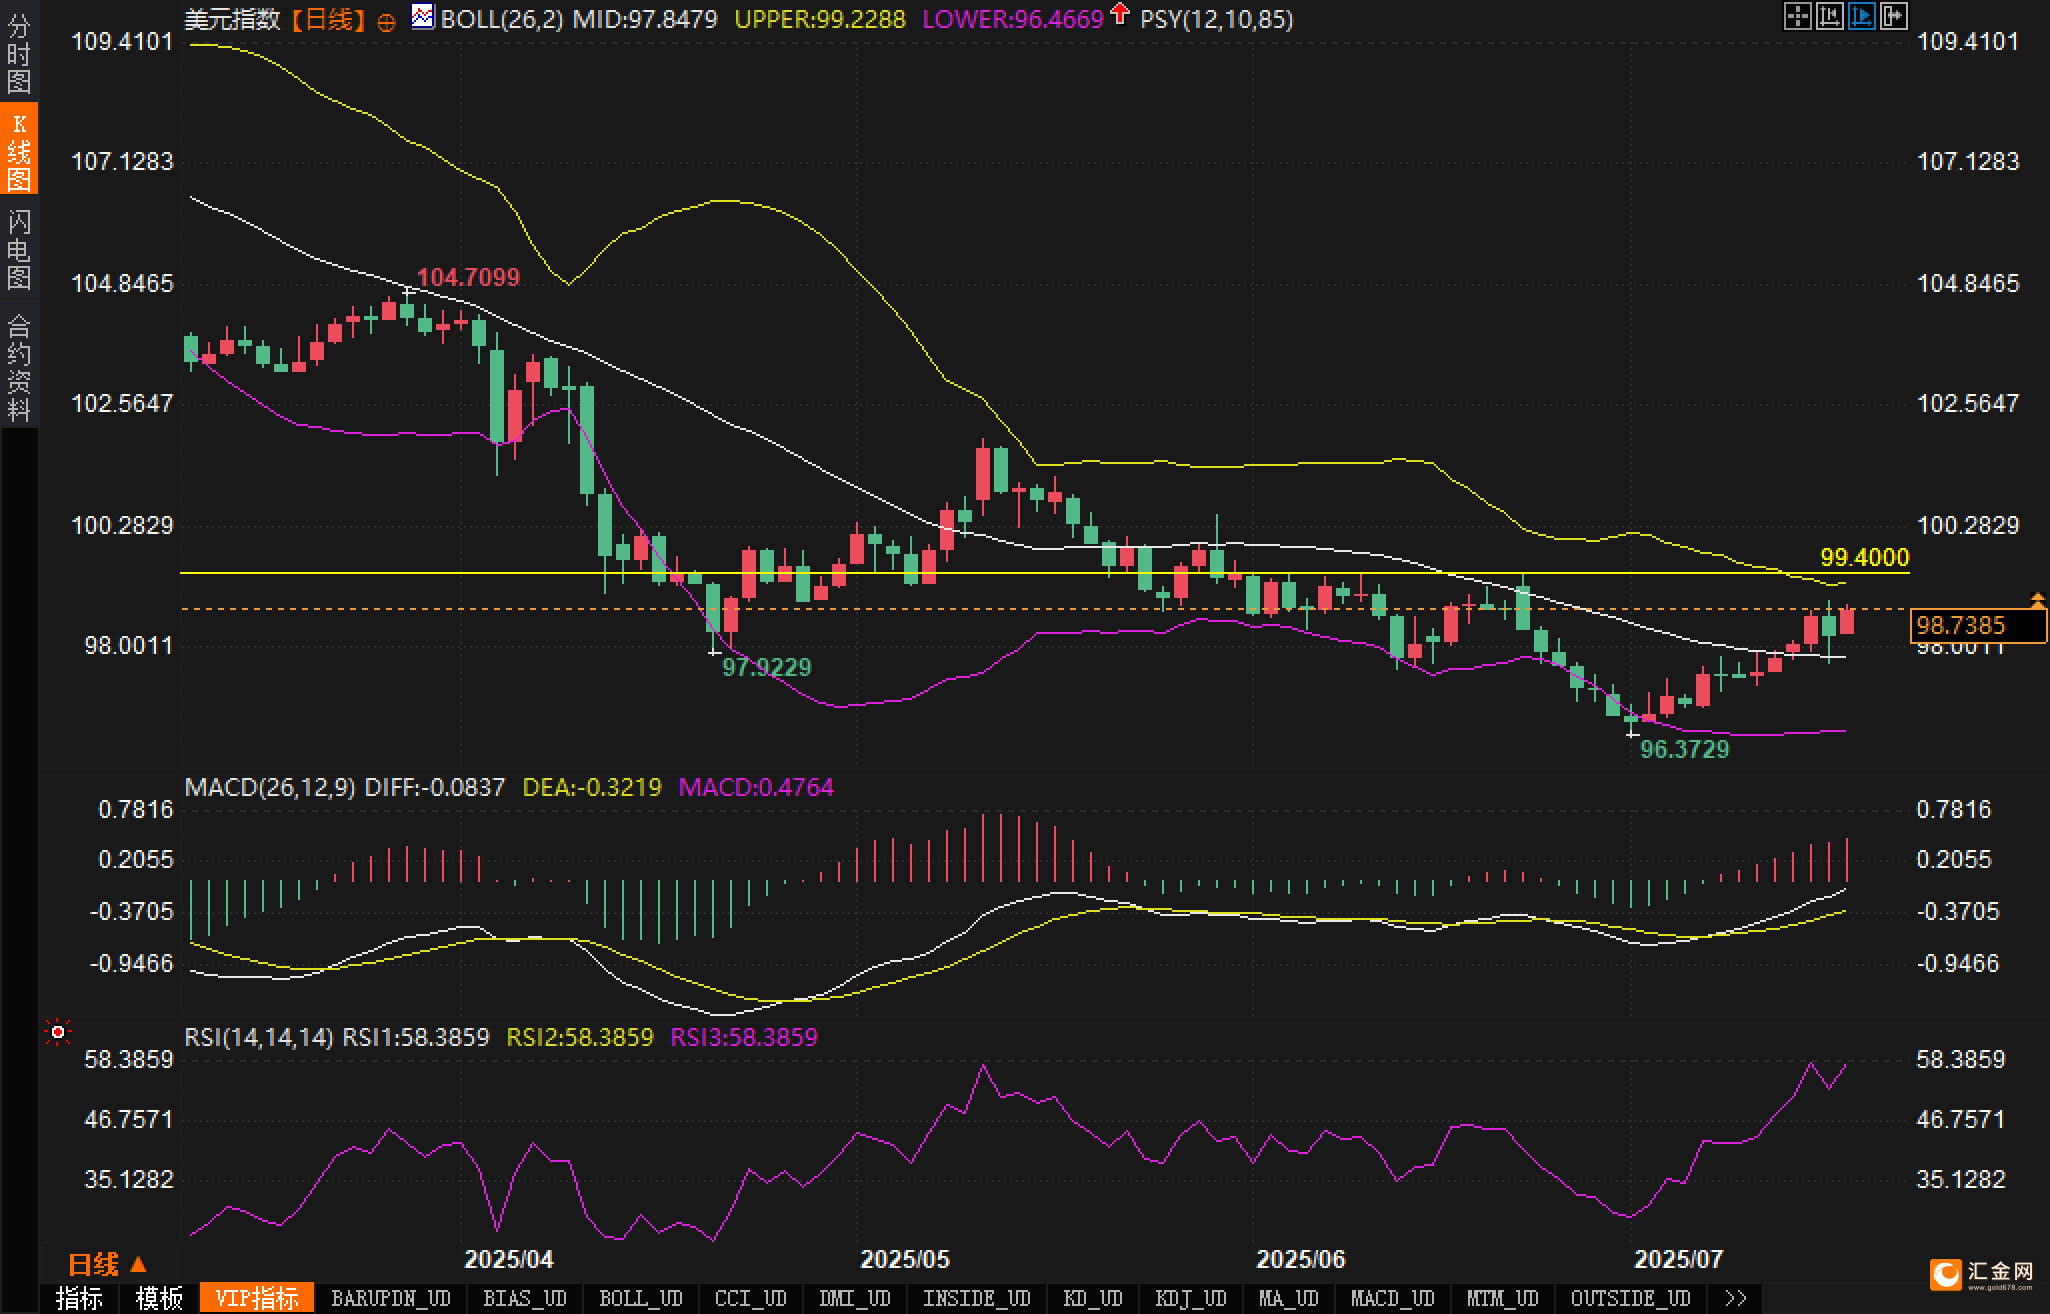Click the MACD(26,12,9) panel label
Image resolution: width=2050 pixels, height=1314 pixels.
click(x=270, y=787)
